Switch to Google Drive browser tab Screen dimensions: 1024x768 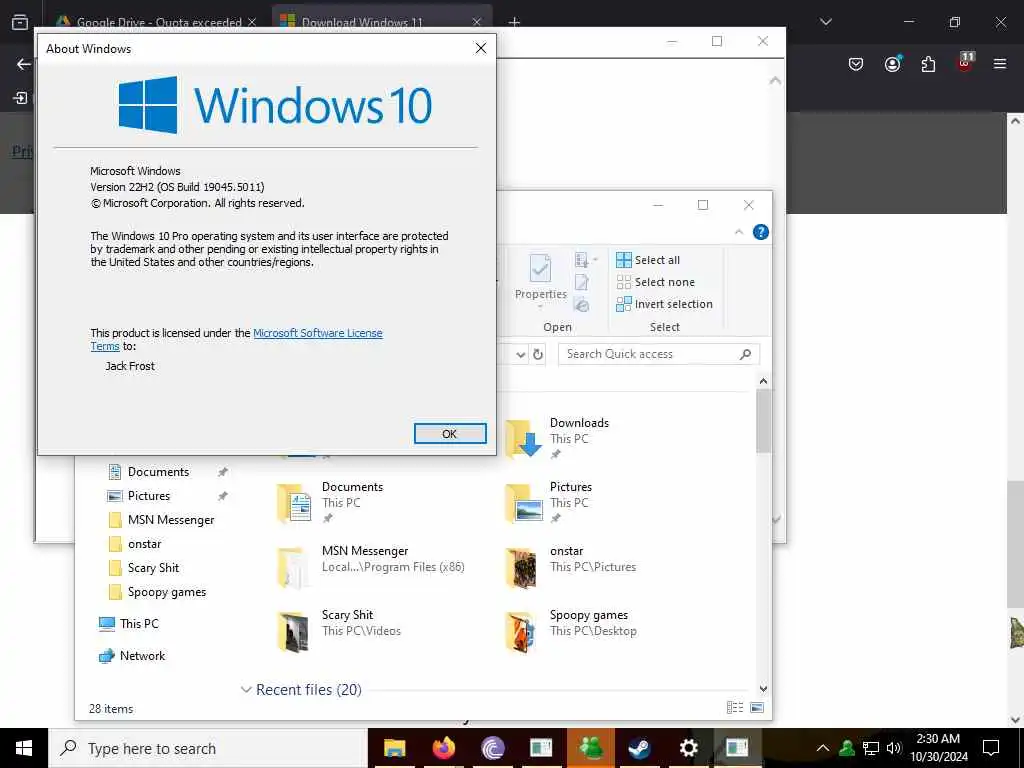(x=157, y=21)
